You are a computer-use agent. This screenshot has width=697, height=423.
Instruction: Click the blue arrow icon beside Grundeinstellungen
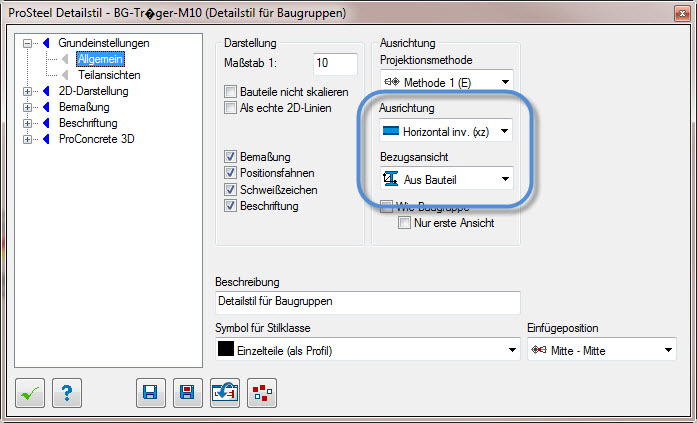coord(46,43)
